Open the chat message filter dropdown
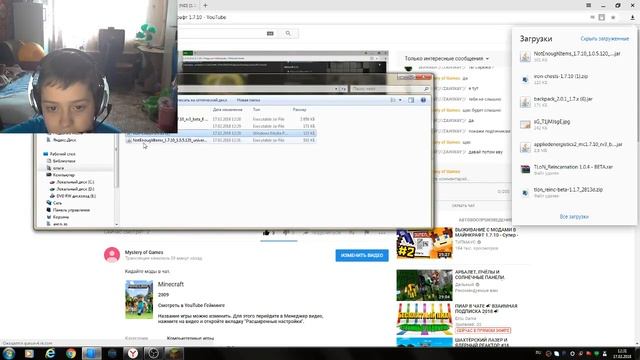 coord(447,59)
